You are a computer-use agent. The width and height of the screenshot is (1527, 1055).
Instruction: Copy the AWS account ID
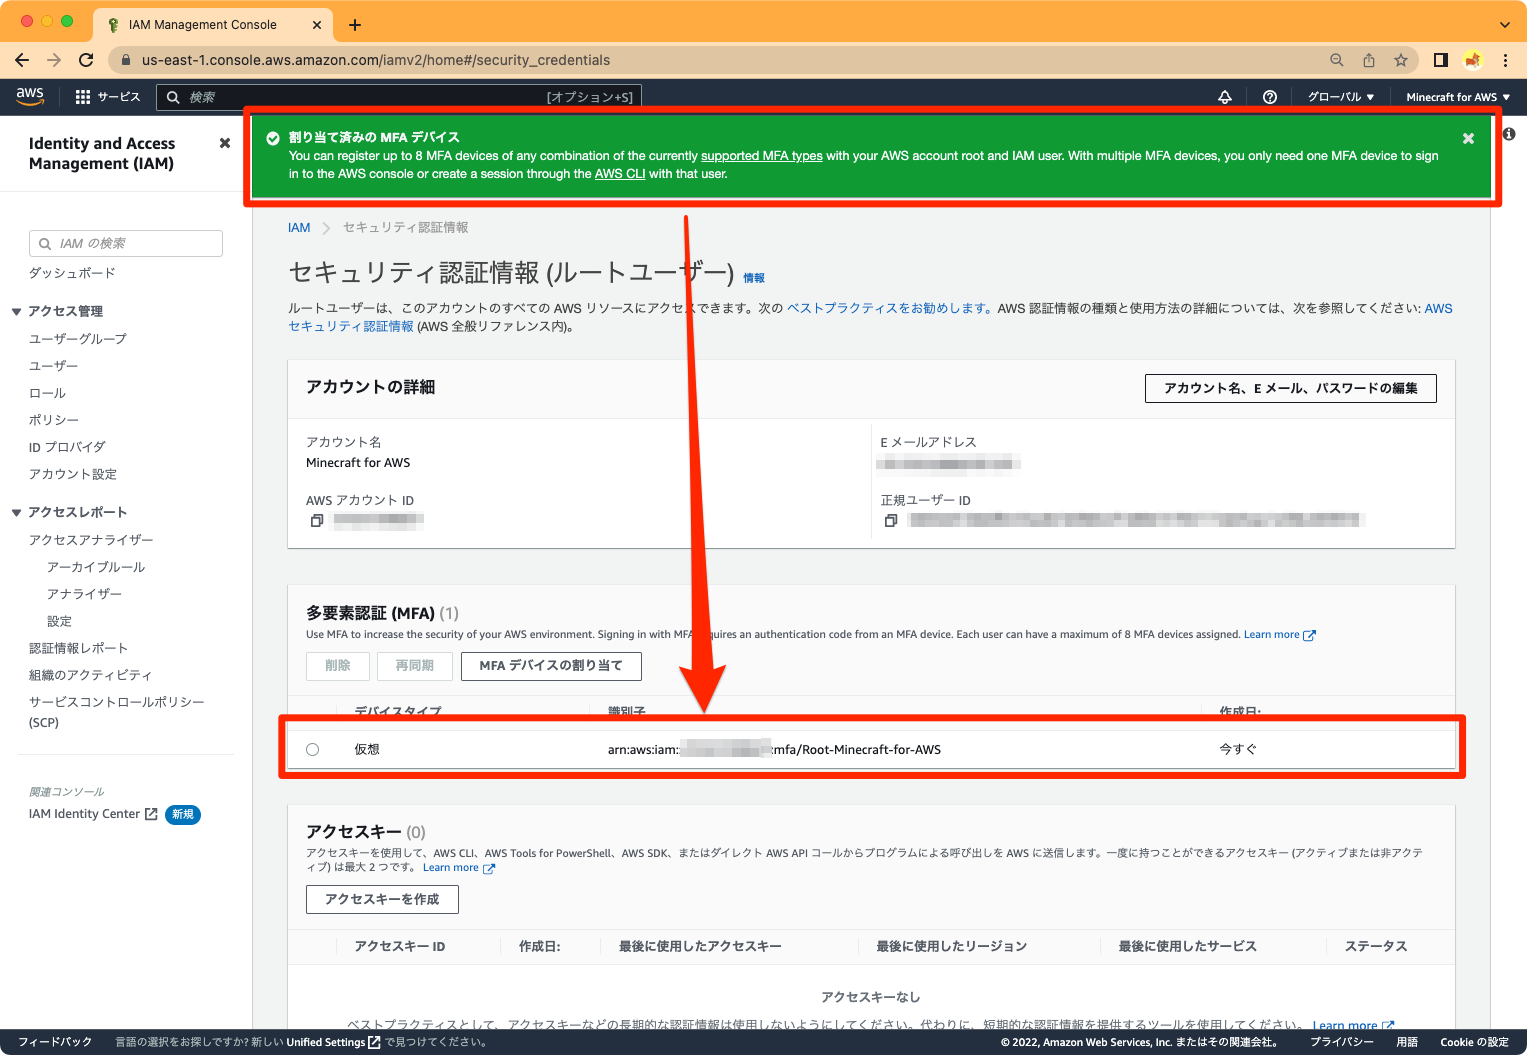[317, 520]
